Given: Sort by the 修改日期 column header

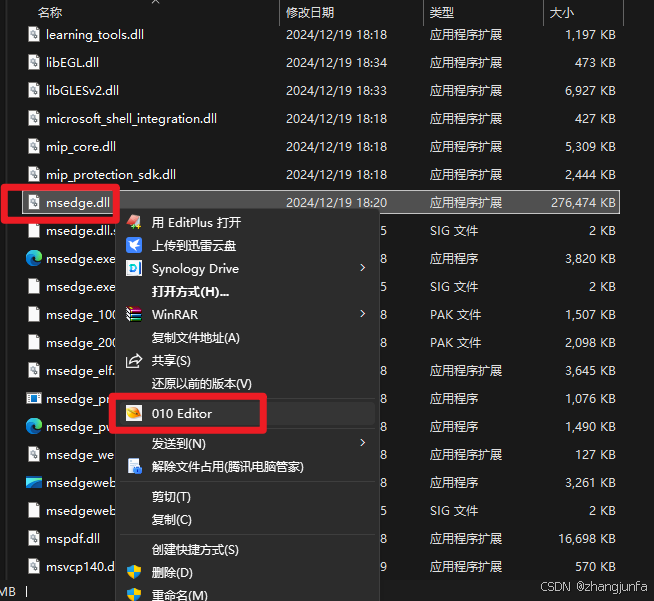Looking at the screenshot, I should coord(310,13).
